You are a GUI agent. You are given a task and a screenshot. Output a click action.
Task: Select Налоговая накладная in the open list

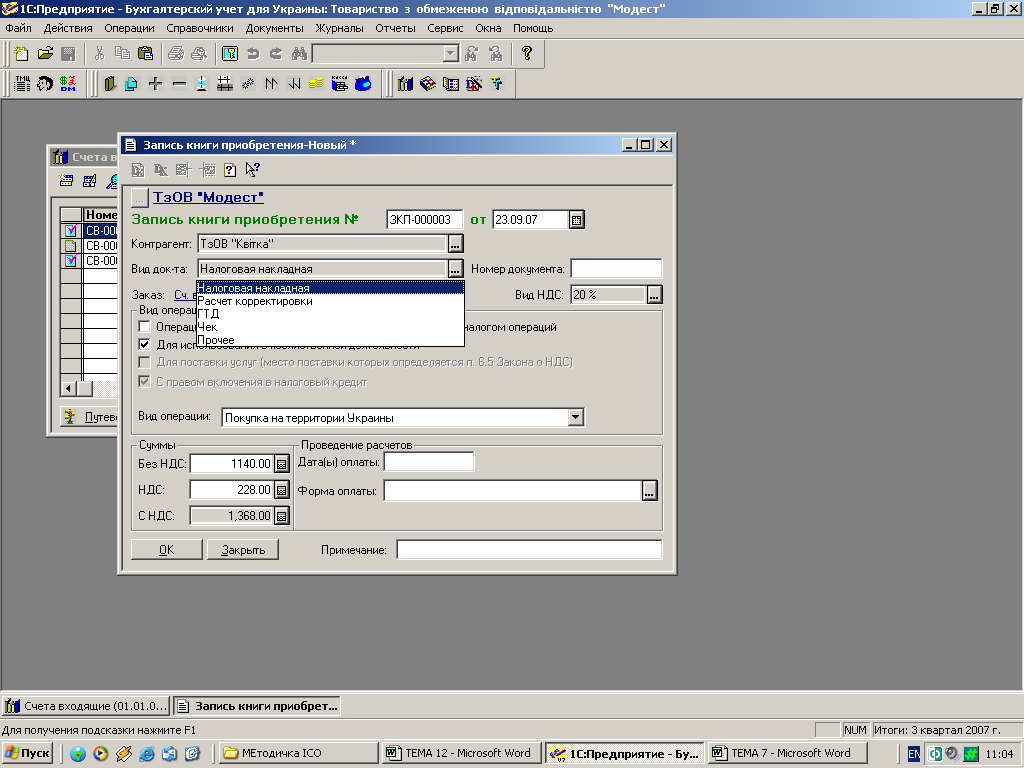[330, 288]
